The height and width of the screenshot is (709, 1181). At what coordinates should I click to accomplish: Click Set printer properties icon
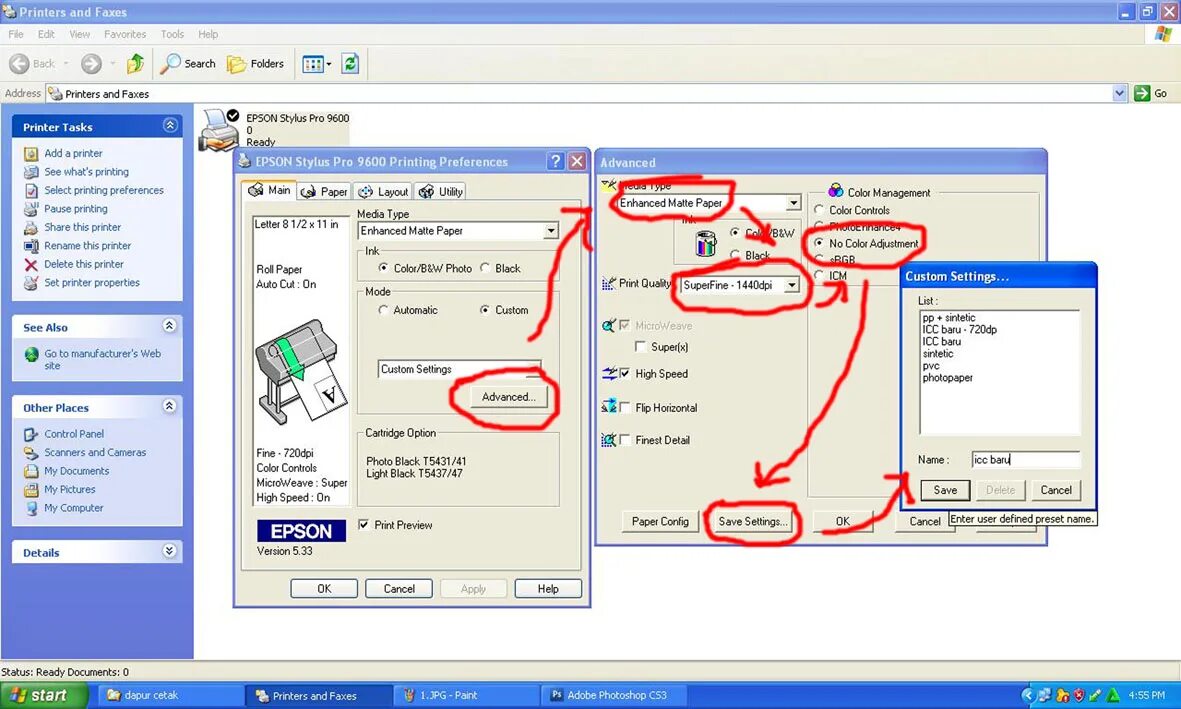pyautogui.click(x=31, y=283)
